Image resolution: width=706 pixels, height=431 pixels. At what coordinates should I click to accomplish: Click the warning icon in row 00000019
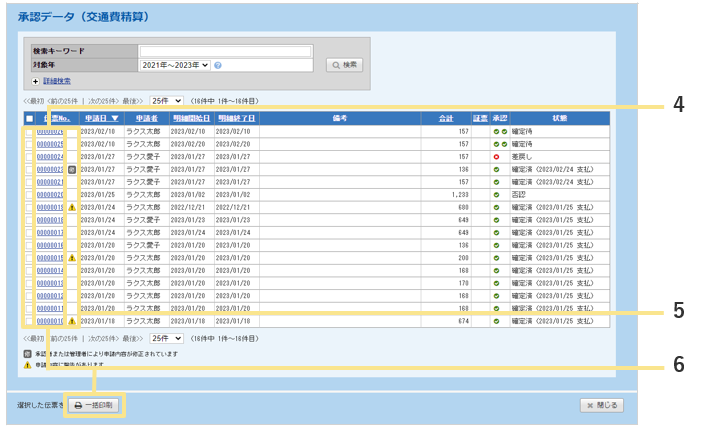[x=71, y=207]
